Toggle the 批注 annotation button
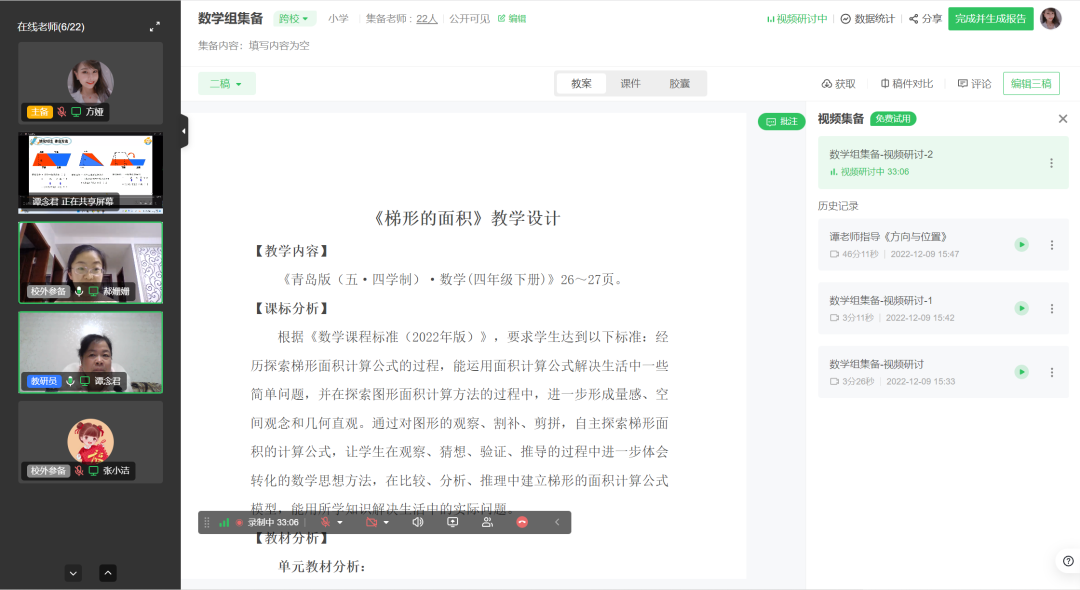The height and width of the screenshot is (590, 1080). point(781,121)
